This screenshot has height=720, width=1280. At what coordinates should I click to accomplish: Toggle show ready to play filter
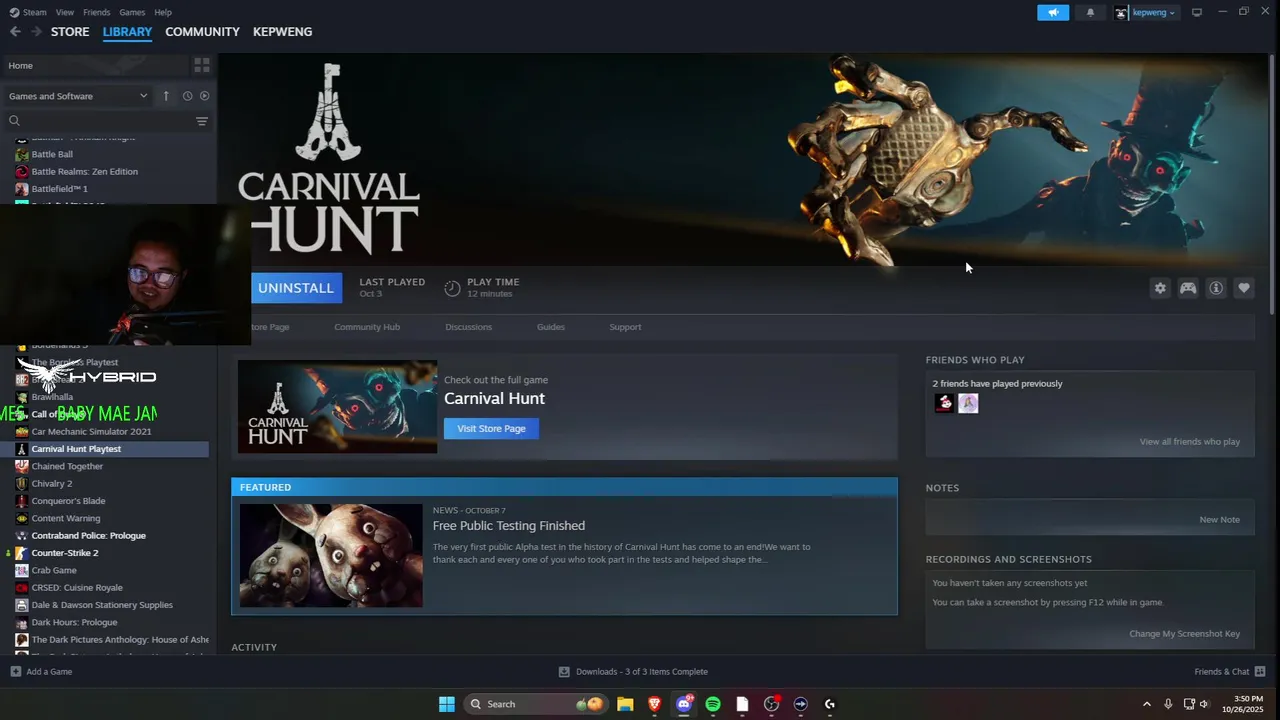coord(204,96)
